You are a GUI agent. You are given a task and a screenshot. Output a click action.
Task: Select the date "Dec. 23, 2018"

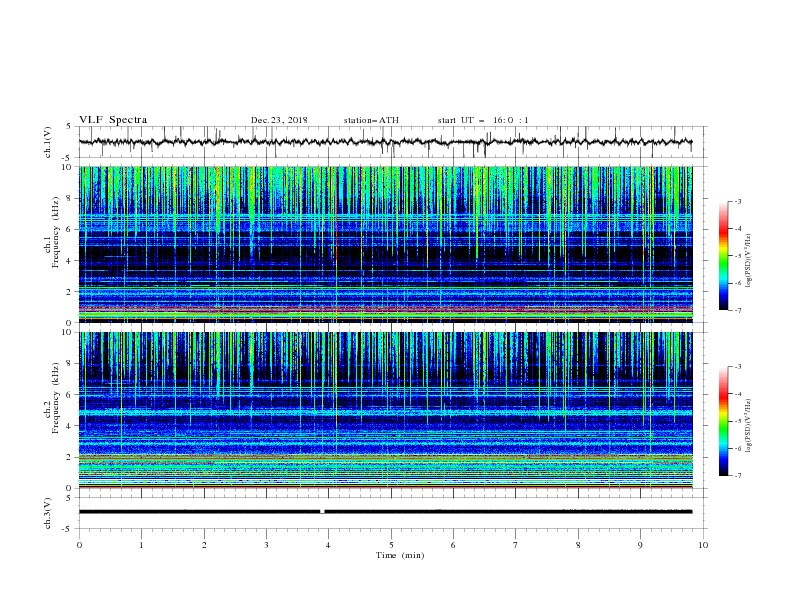pyautogui.click(x=279, y=120)
